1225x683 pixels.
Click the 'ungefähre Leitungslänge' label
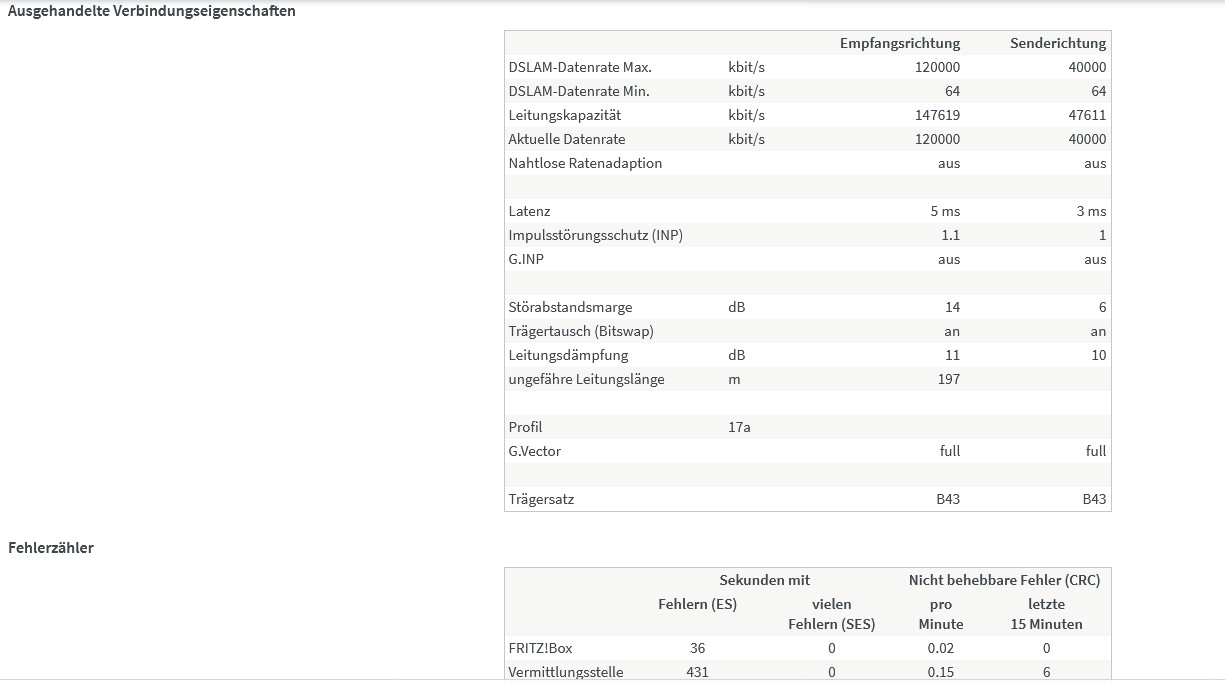(x=586, y=379)
